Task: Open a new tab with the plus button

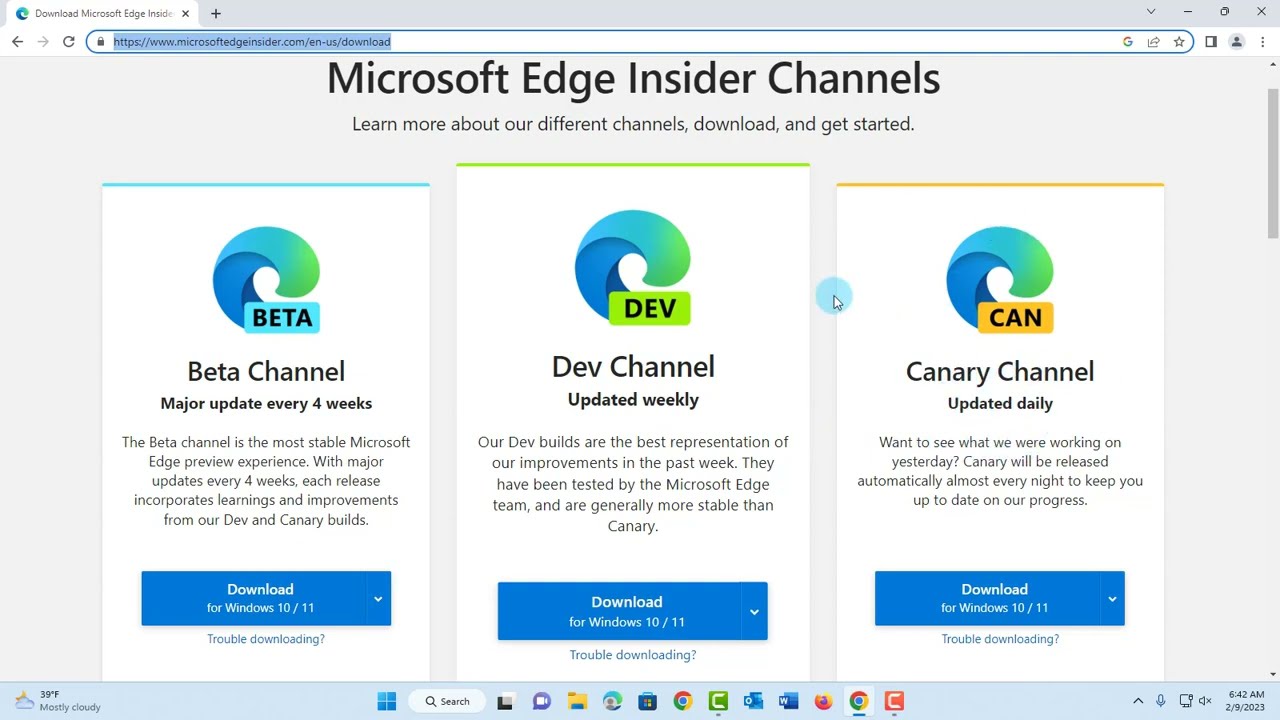Action: tap(216, 14)
